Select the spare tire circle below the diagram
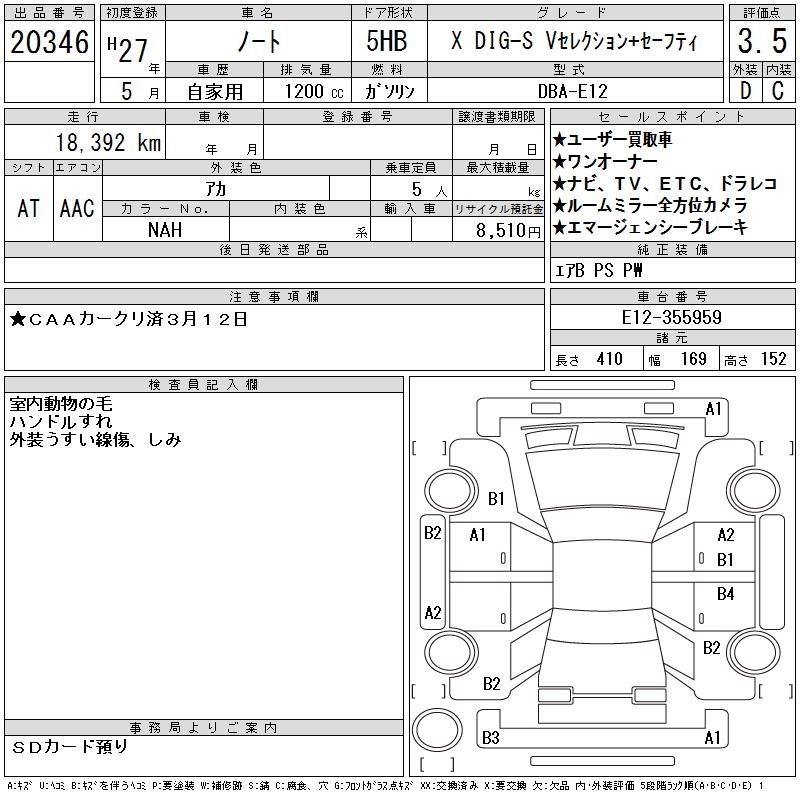Screen dimensions: 800x800 (433, 729)
